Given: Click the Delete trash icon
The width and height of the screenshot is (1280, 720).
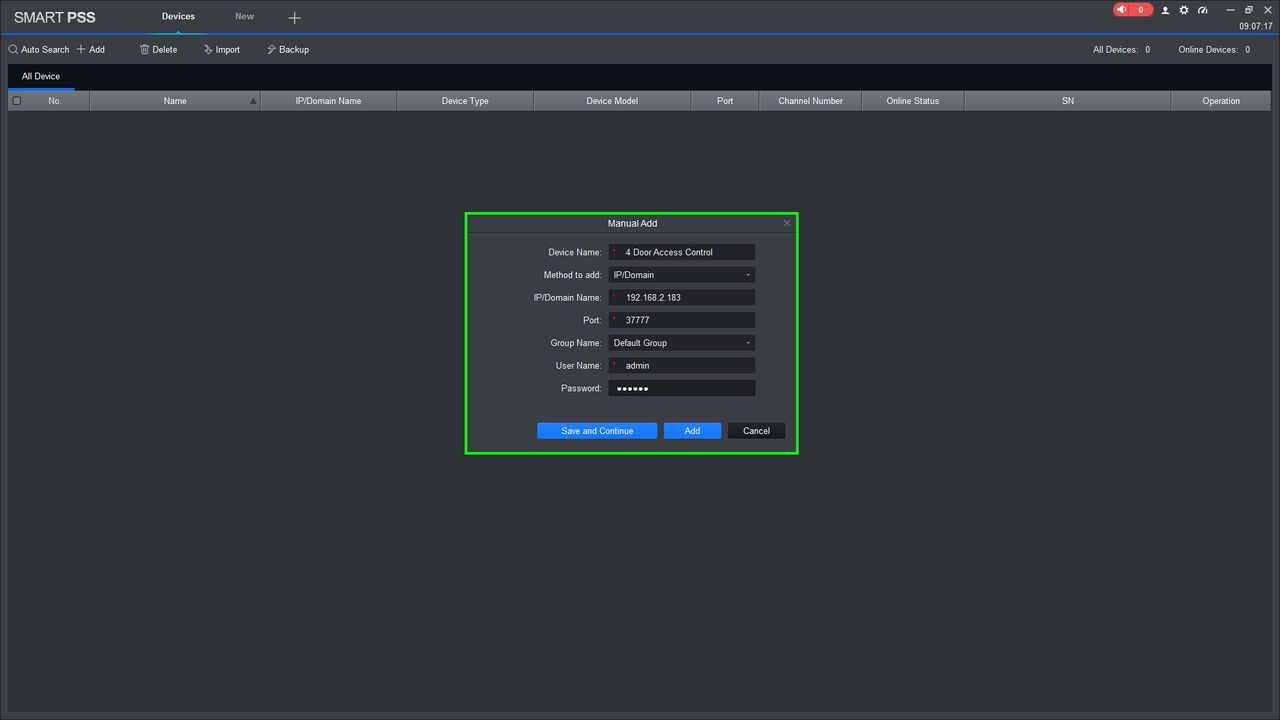Looking at the screenshot, I should [145, 49].
